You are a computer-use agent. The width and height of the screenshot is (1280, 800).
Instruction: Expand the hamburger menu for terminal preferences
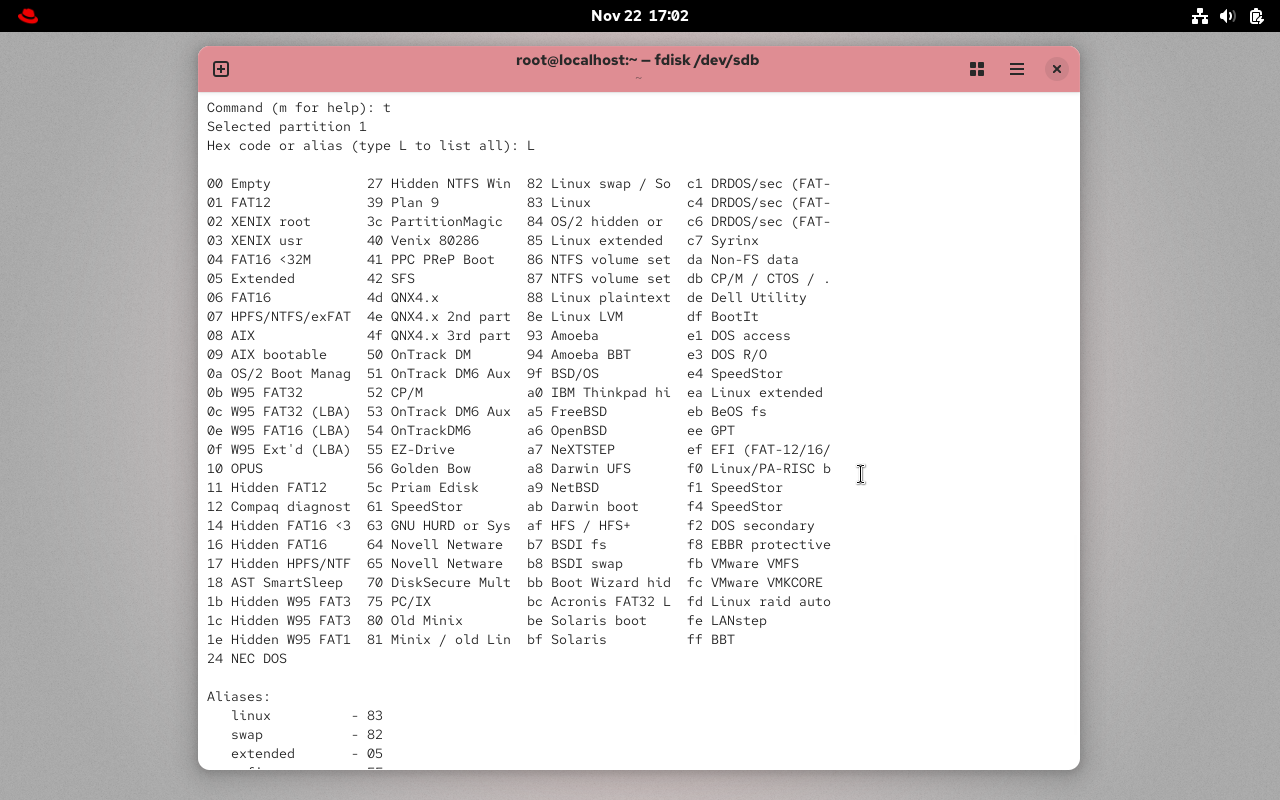point(1016,69)
